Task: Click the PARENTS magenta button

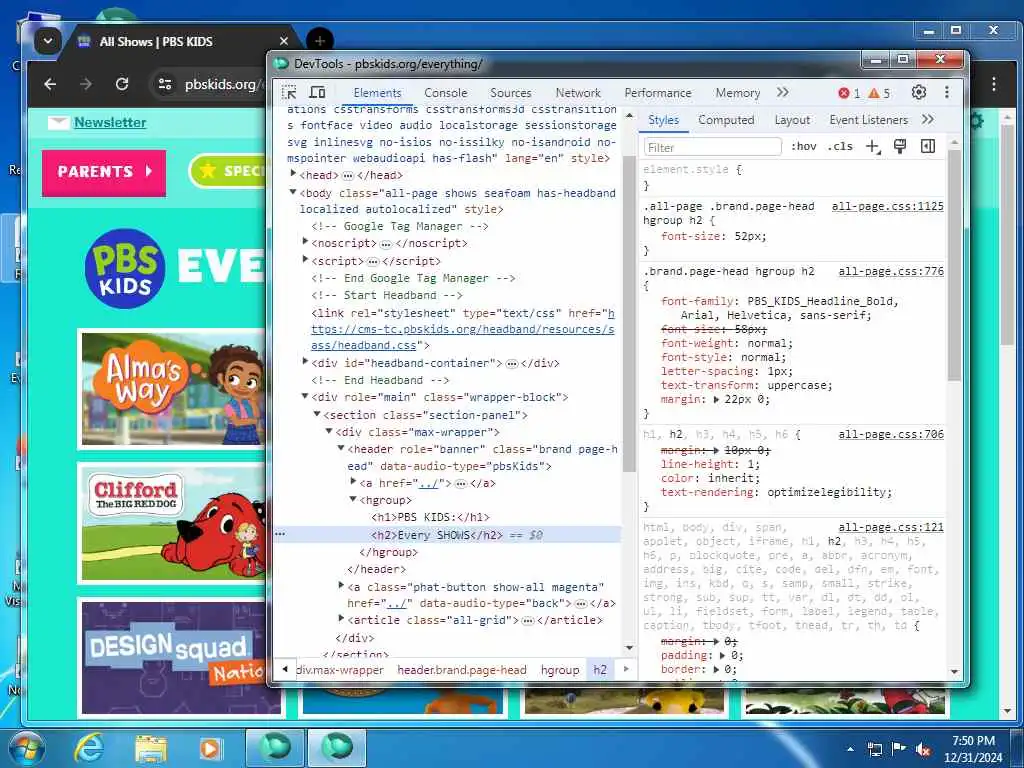Action: pos(104,172)
